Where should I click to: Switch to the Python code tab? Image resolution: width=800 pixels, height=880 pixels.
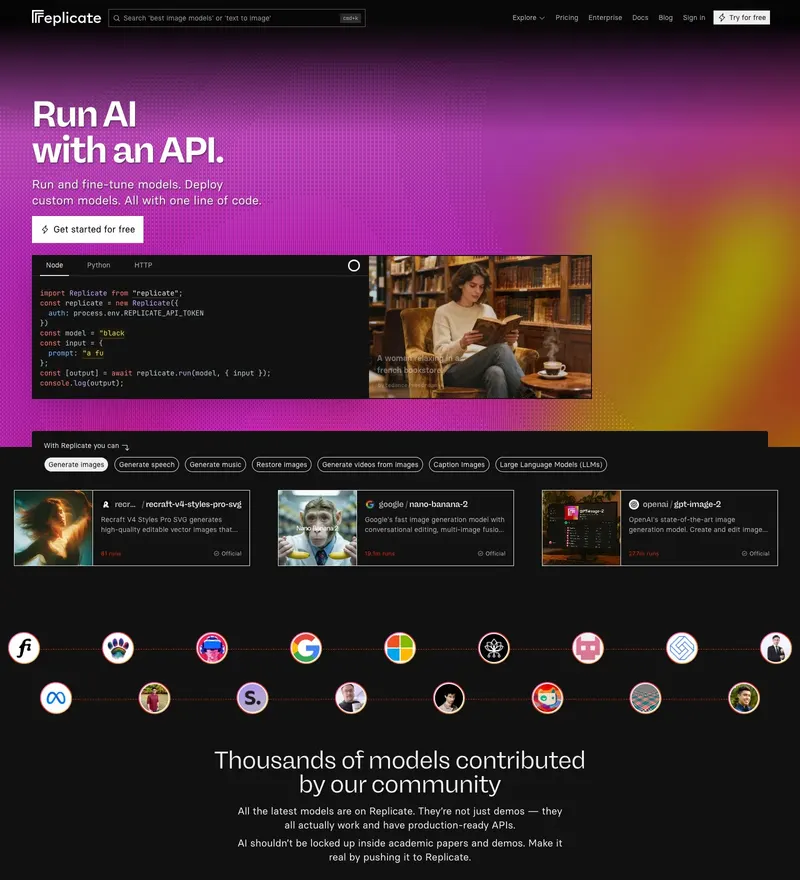tap(99, 265)
